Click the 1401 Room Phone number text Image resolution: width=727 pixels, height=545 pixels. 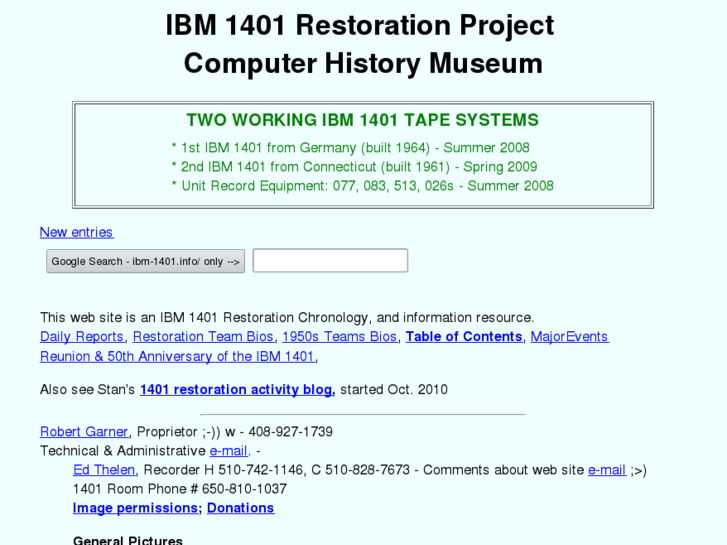pyautogui.click(x=180, y=489)
